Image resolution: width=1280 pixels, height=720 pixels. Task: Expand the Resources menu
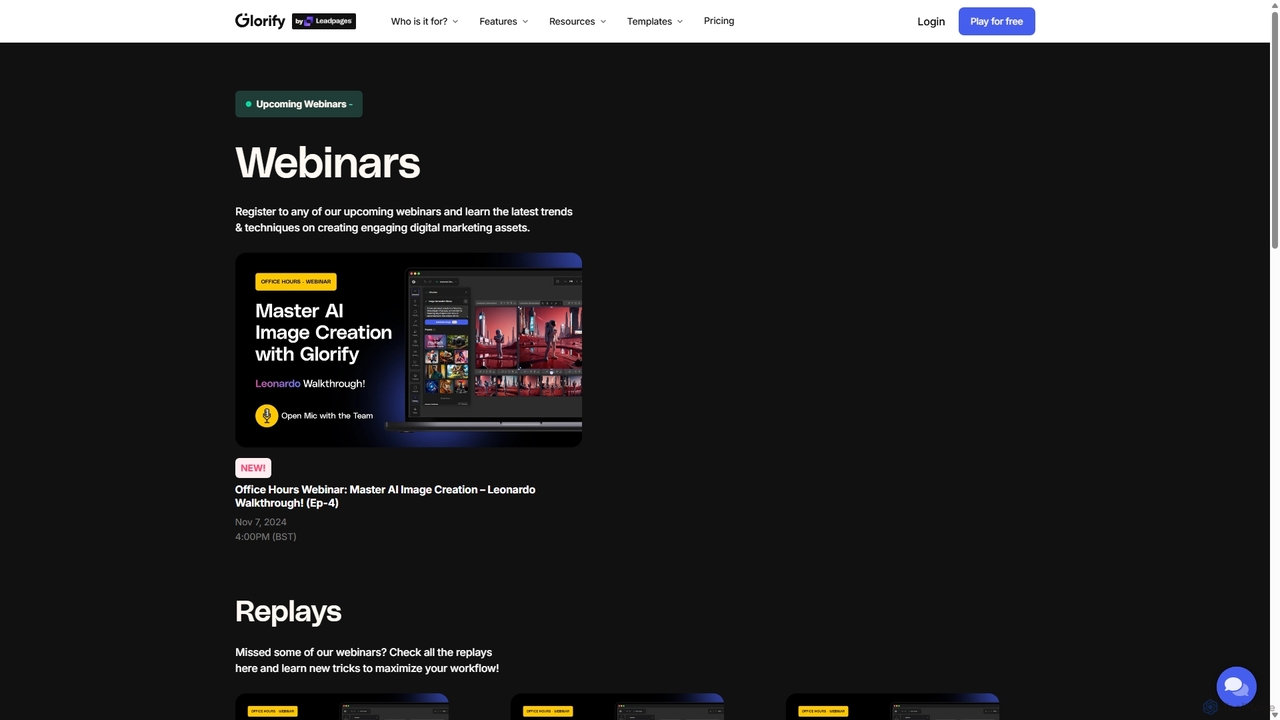(577, 21)
